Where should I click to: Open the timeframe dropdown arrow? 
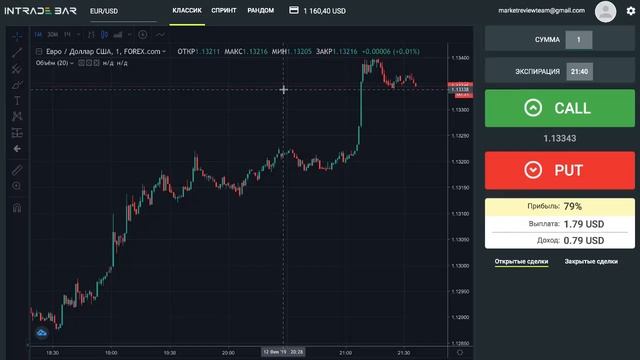click(x=78, y=35)
